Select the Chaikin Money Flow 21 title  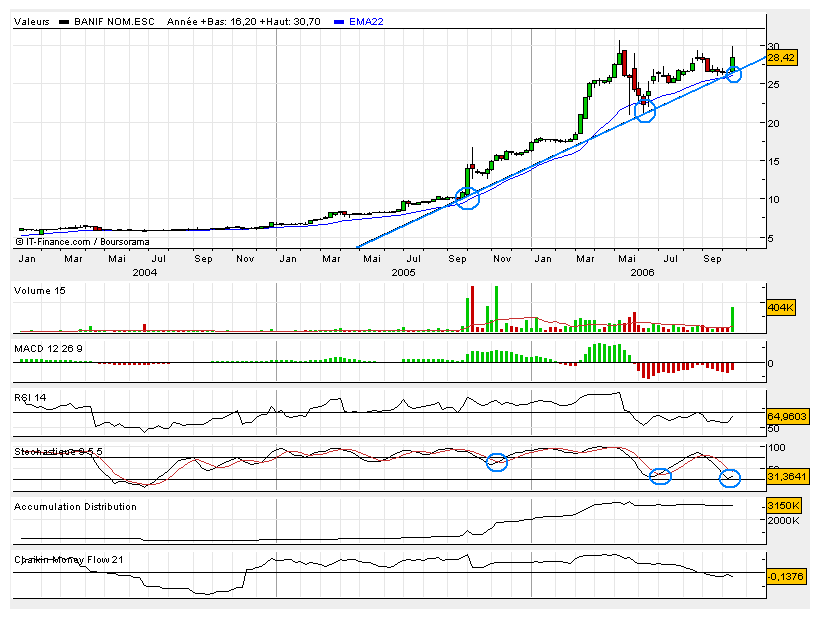click(69, 560)
